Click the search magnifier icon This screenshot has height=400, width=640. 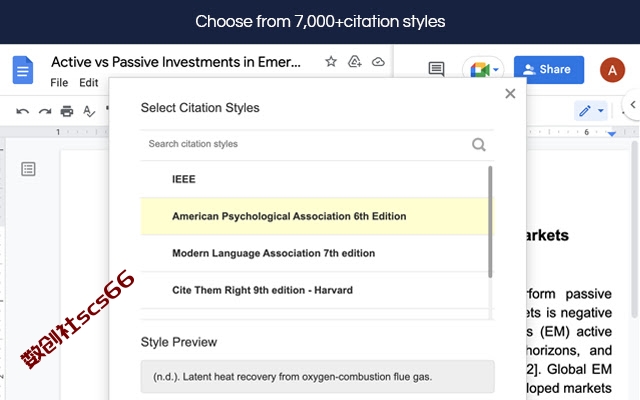478,144
